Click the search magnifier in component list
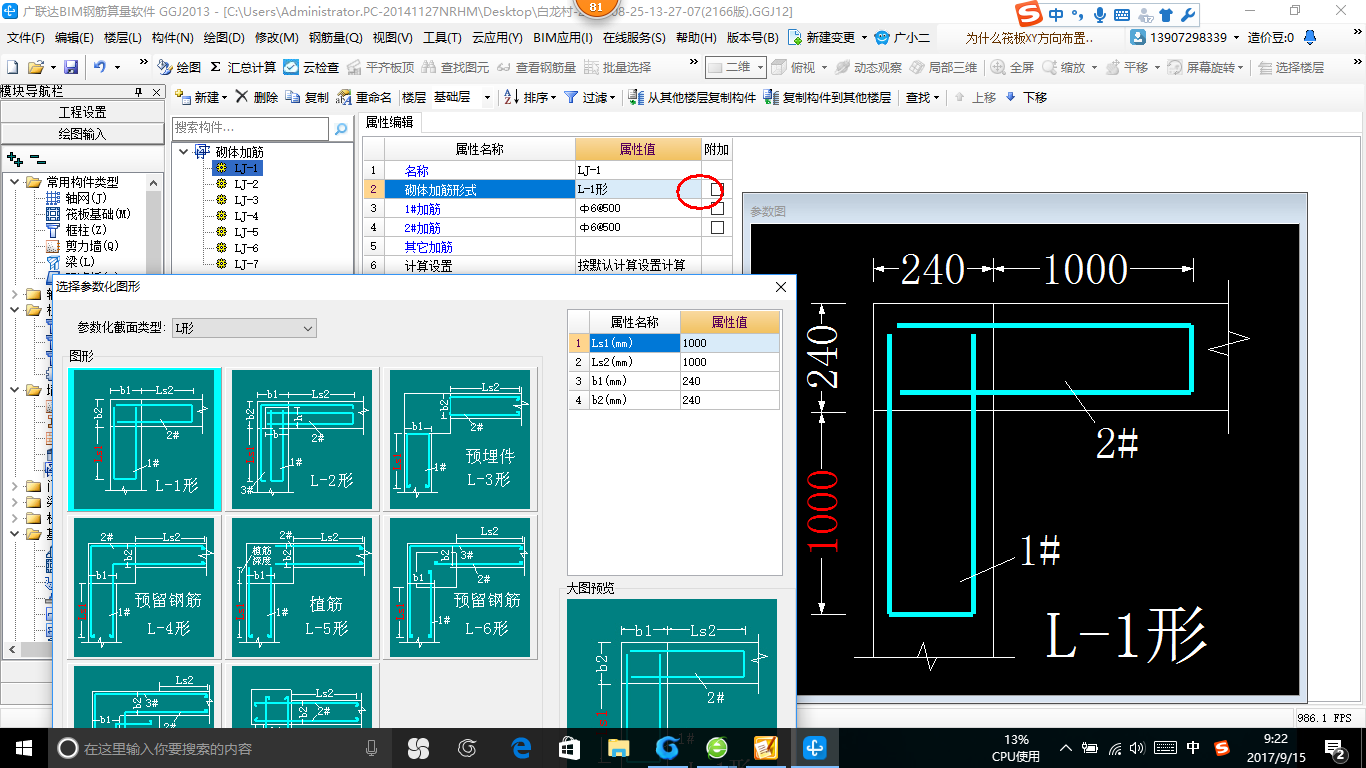This screenshot has width=1366, height=768. (x=341, y=128)
